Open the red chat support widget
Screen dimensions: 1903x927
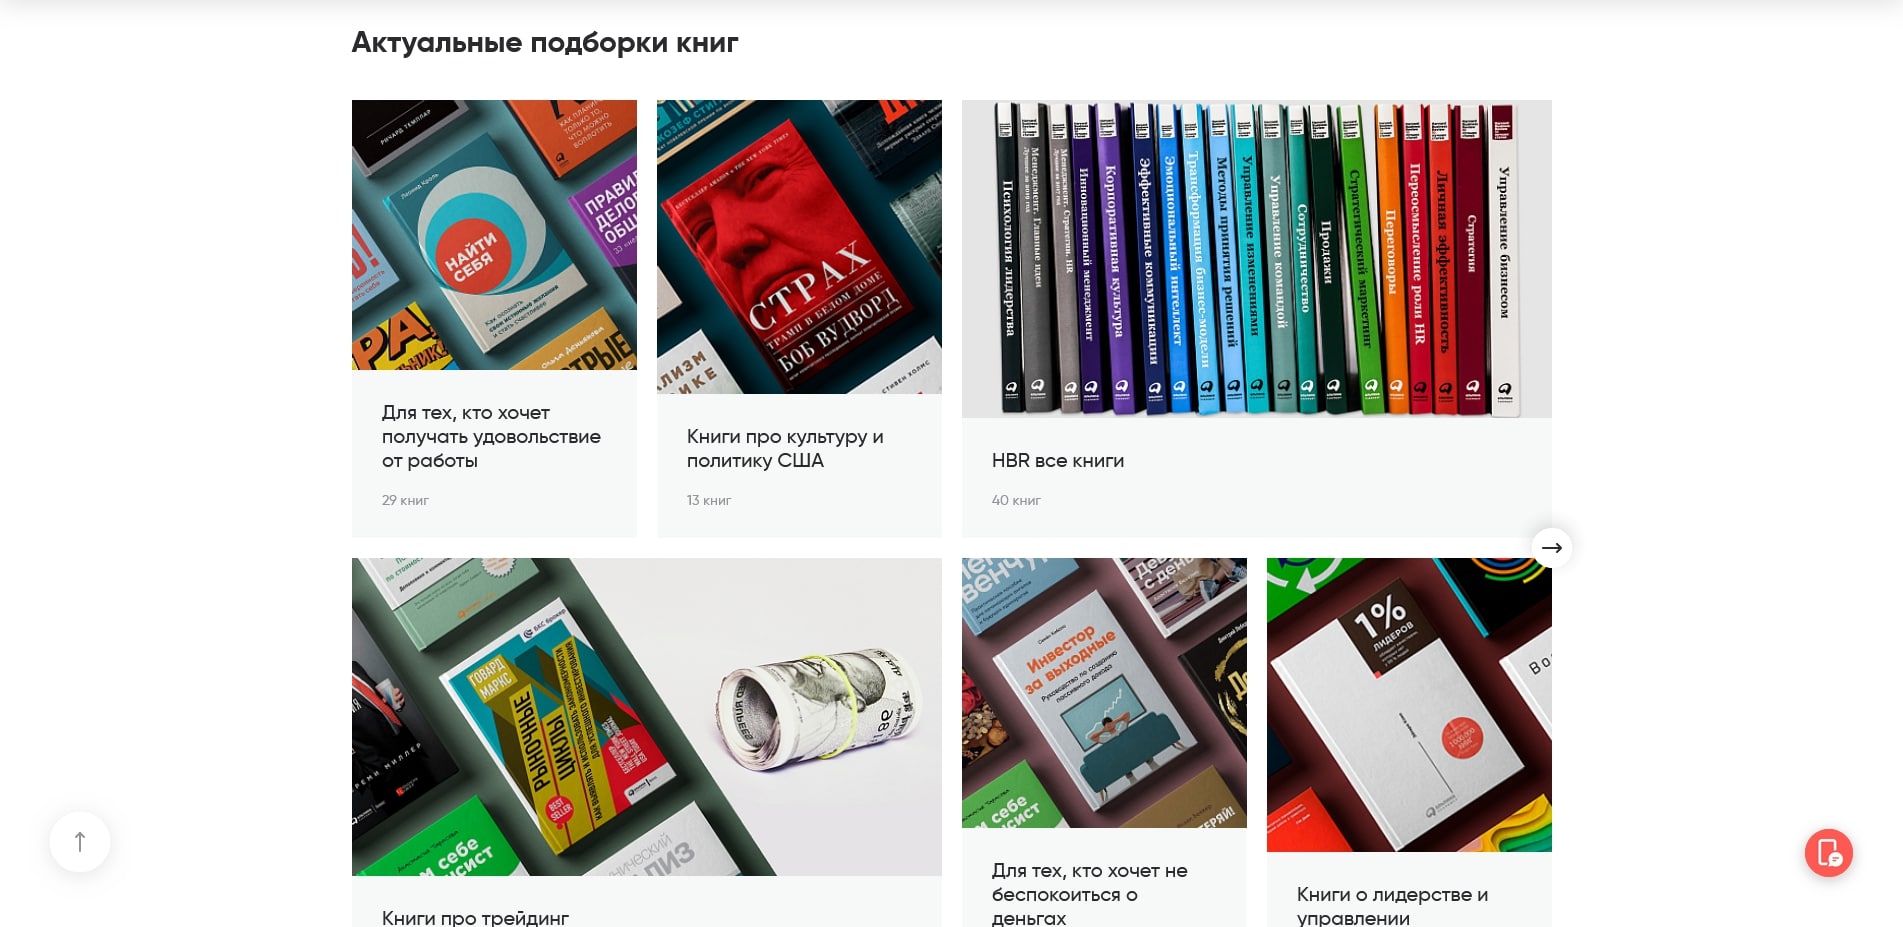[x=1829, y=853]
